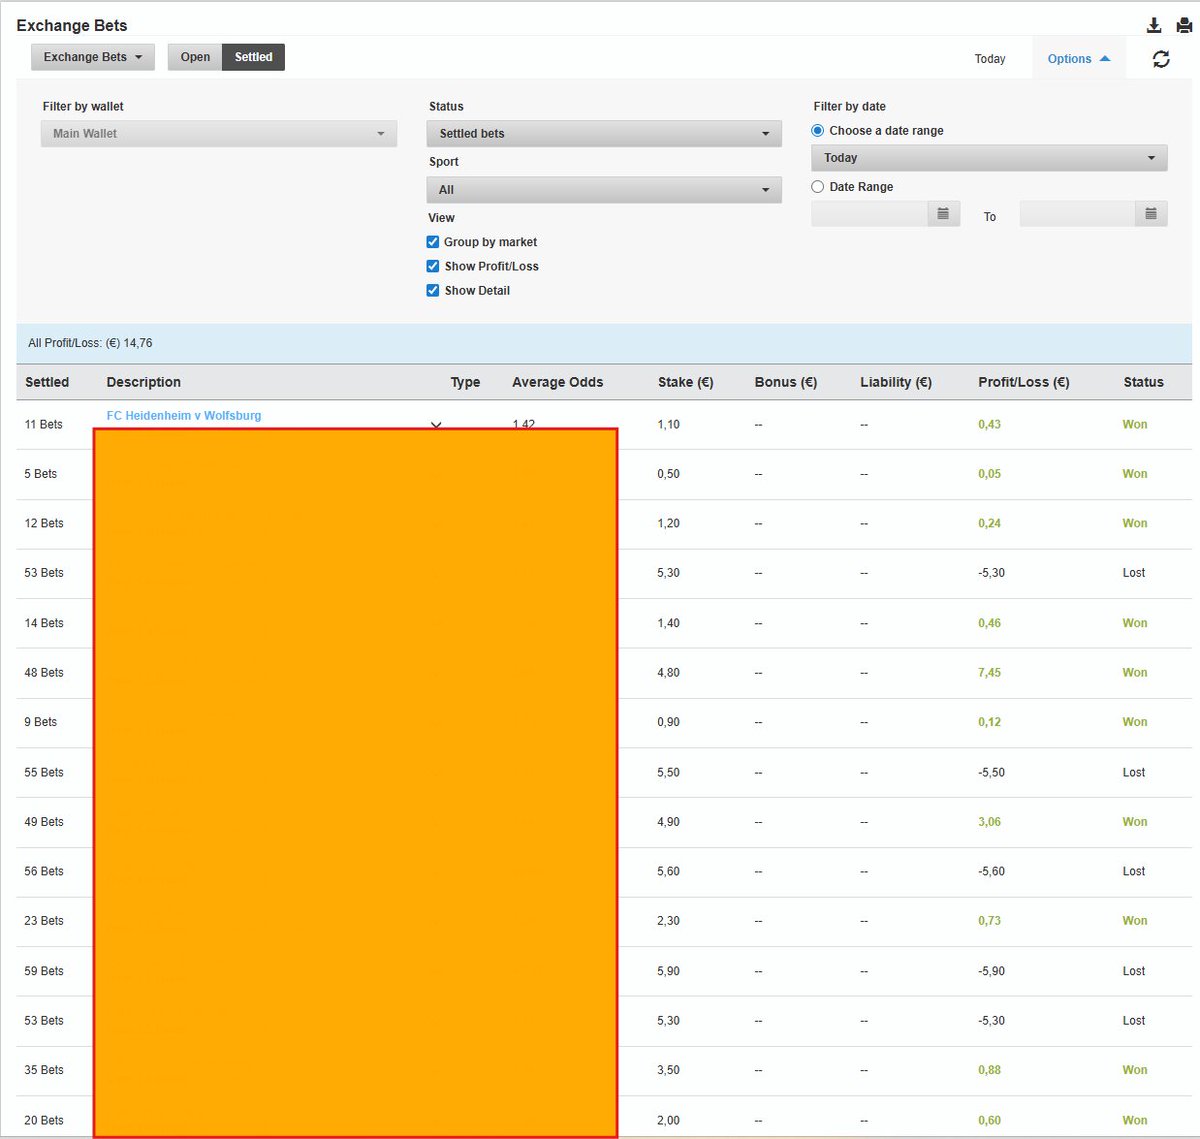Click the 5 Bets cell
This screenshot has height=1139, width=1200.
pos(41,474)
